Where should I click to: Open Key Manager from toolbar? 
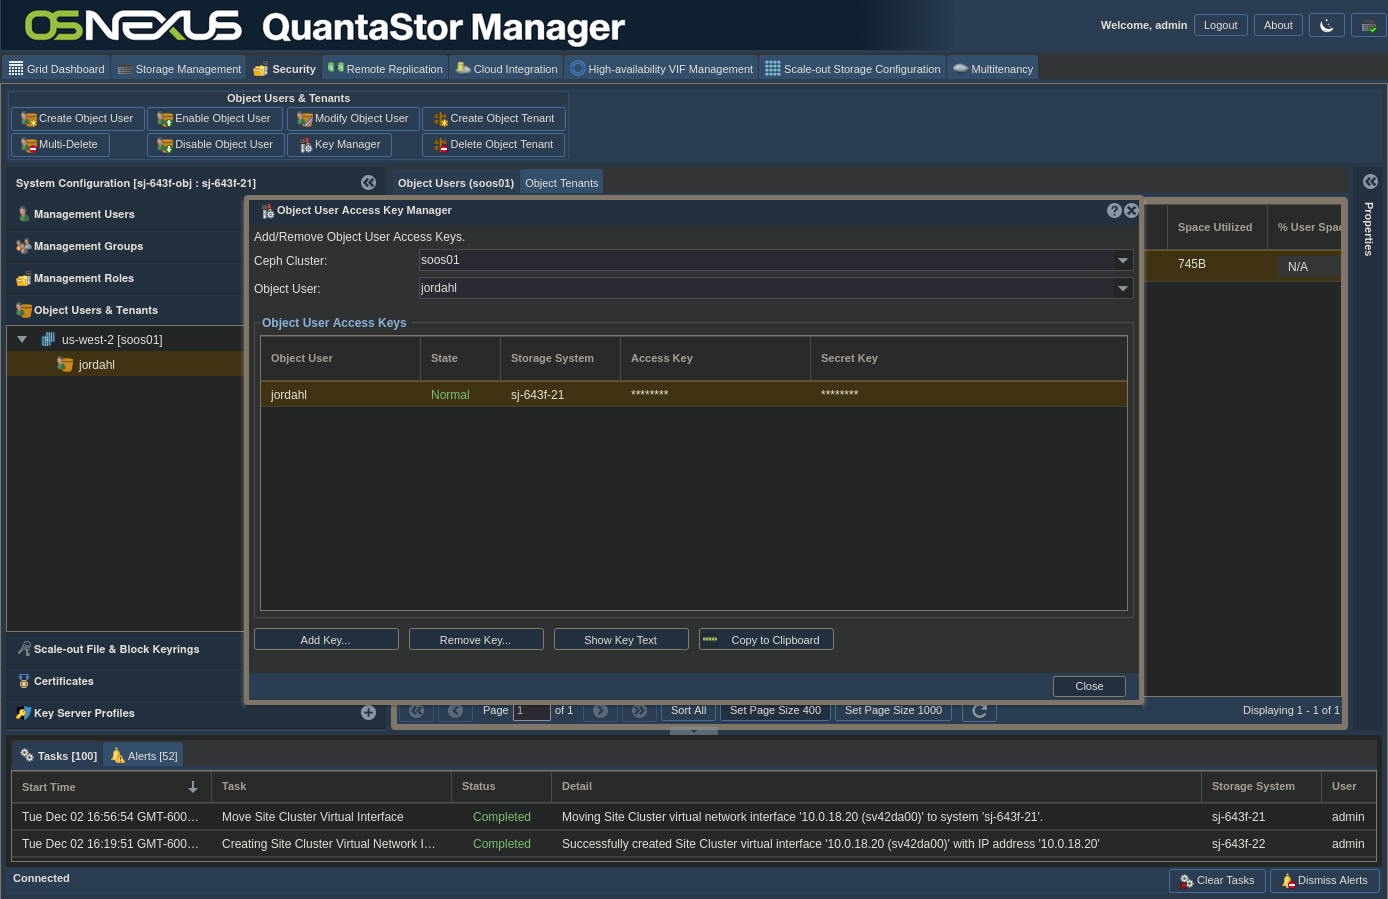click(340, 145)
